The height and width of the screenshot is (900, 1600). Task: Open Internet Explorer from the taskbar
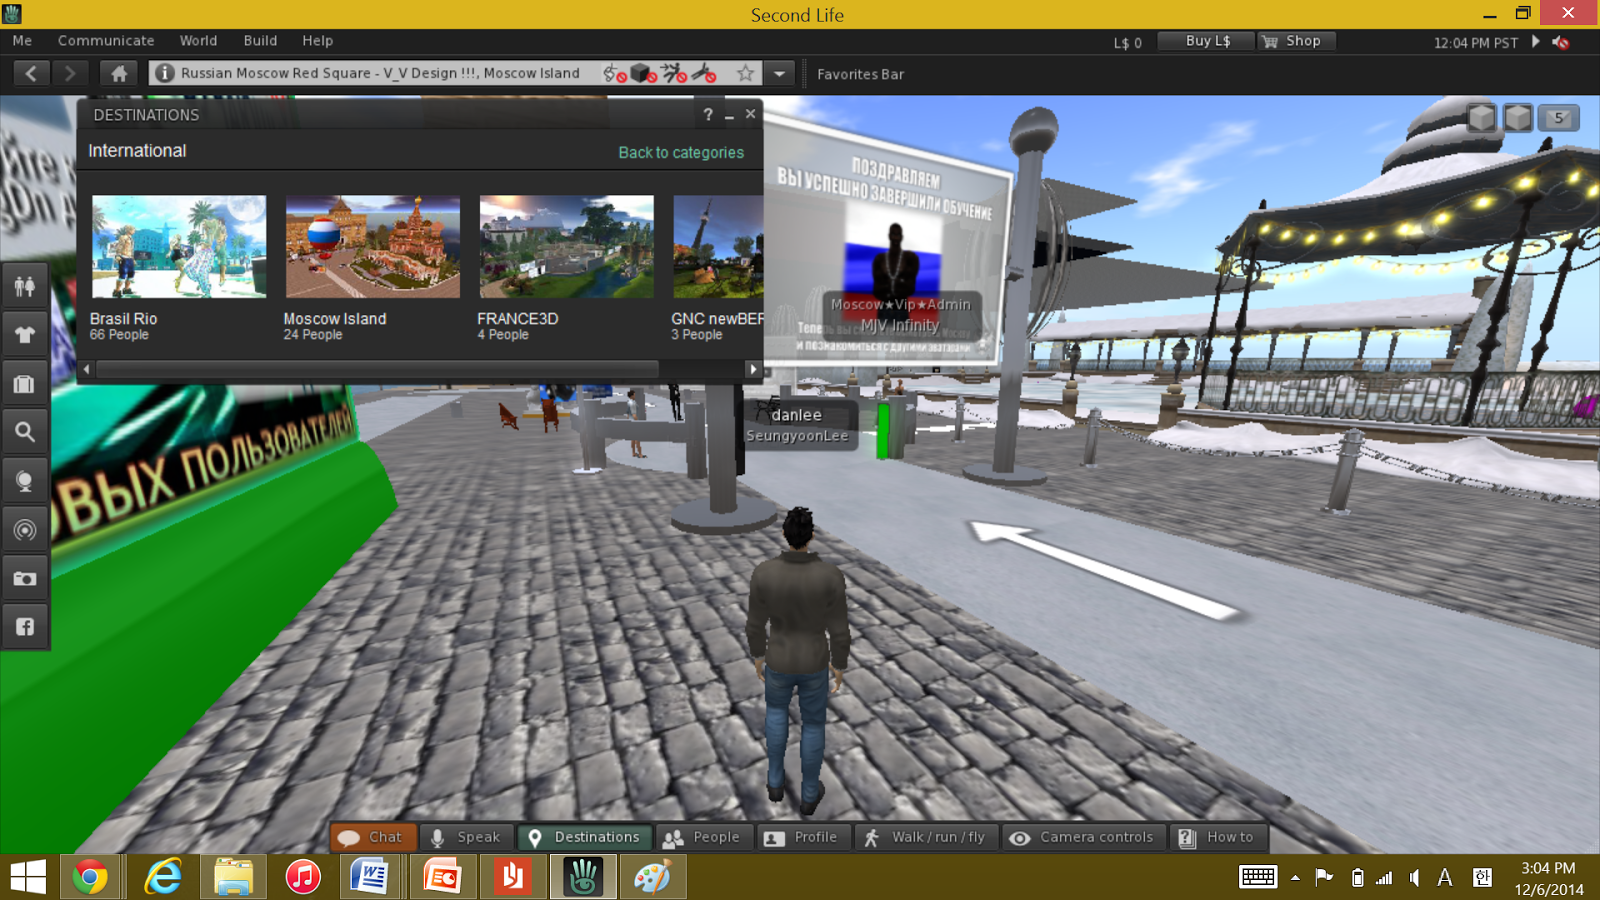pyautogui.click(x=162, y=877)
